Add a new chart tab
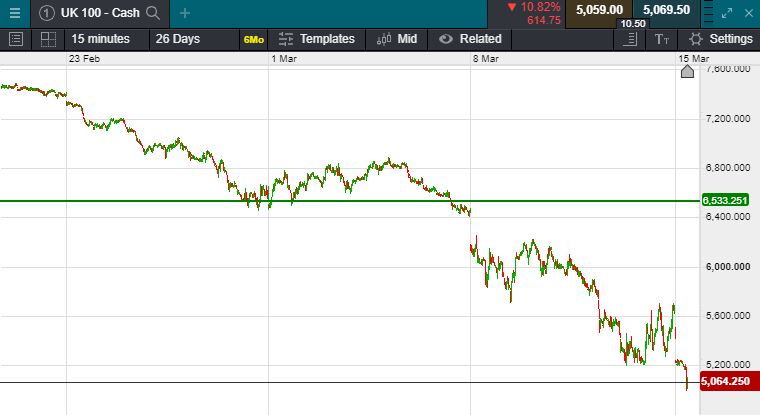This screenshot has height=415, width=760. [185, 13]
